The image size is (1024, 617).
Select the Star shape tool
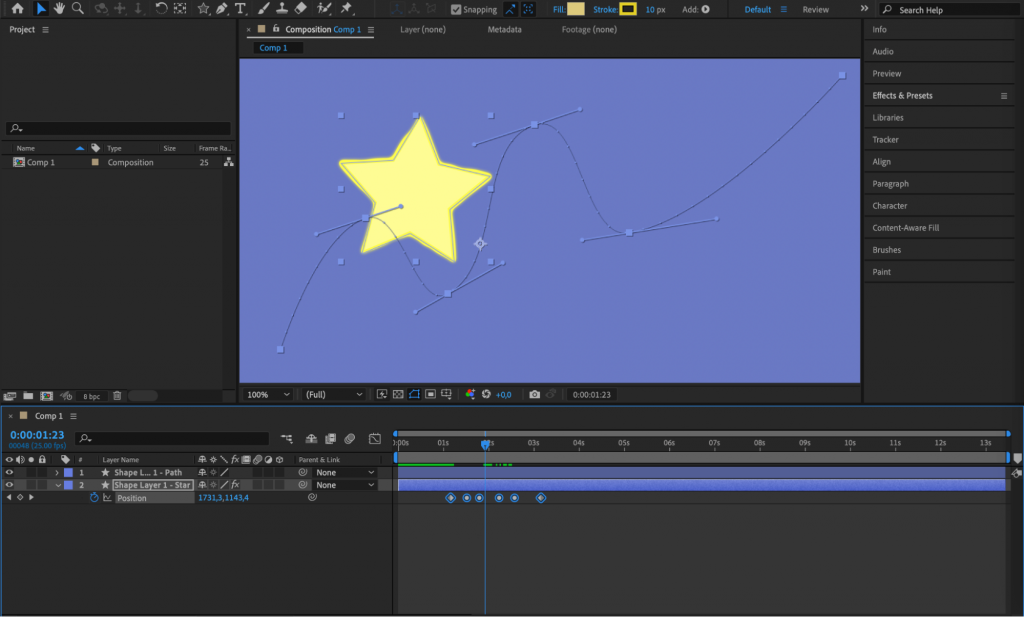[204, 8]
